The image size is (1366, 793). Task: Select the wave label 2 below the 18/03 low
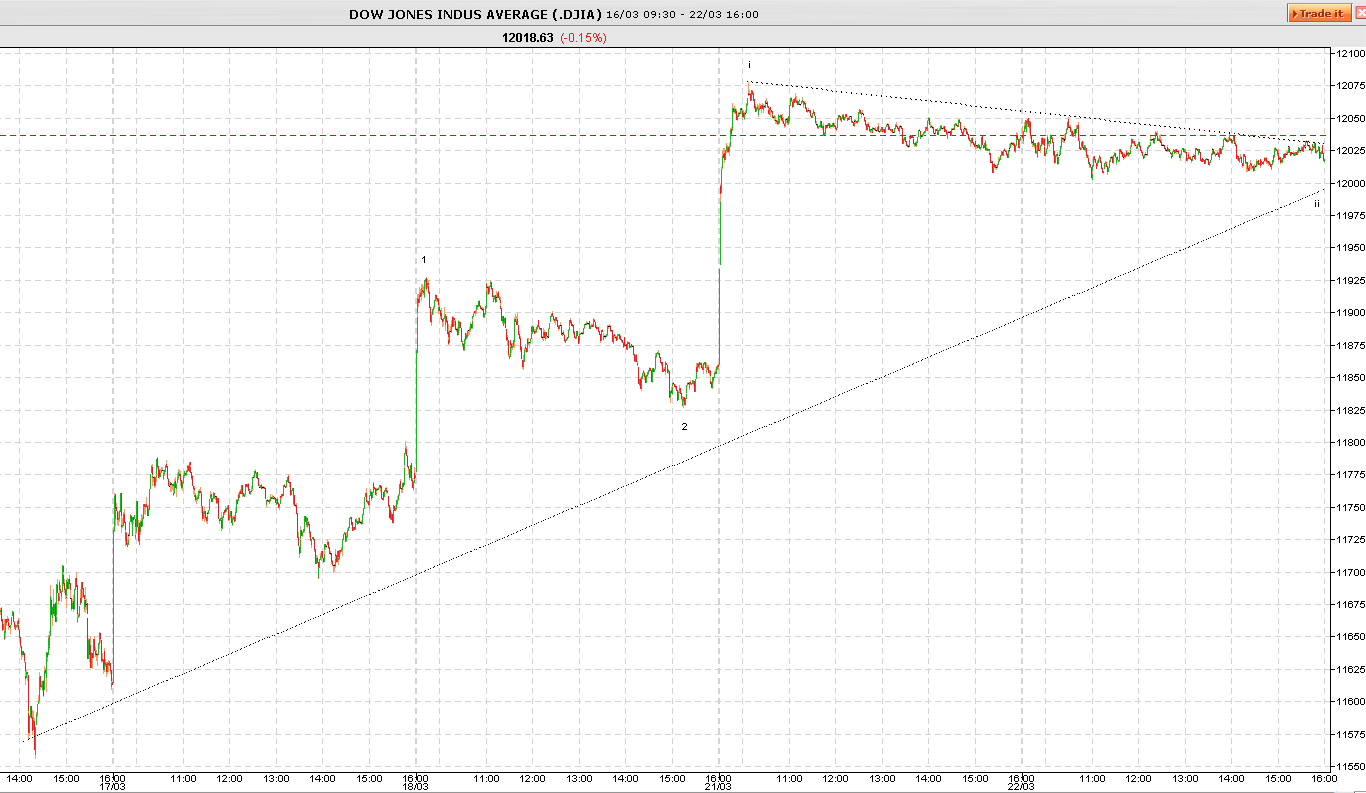pyautogui.click(x=685, y=427)
